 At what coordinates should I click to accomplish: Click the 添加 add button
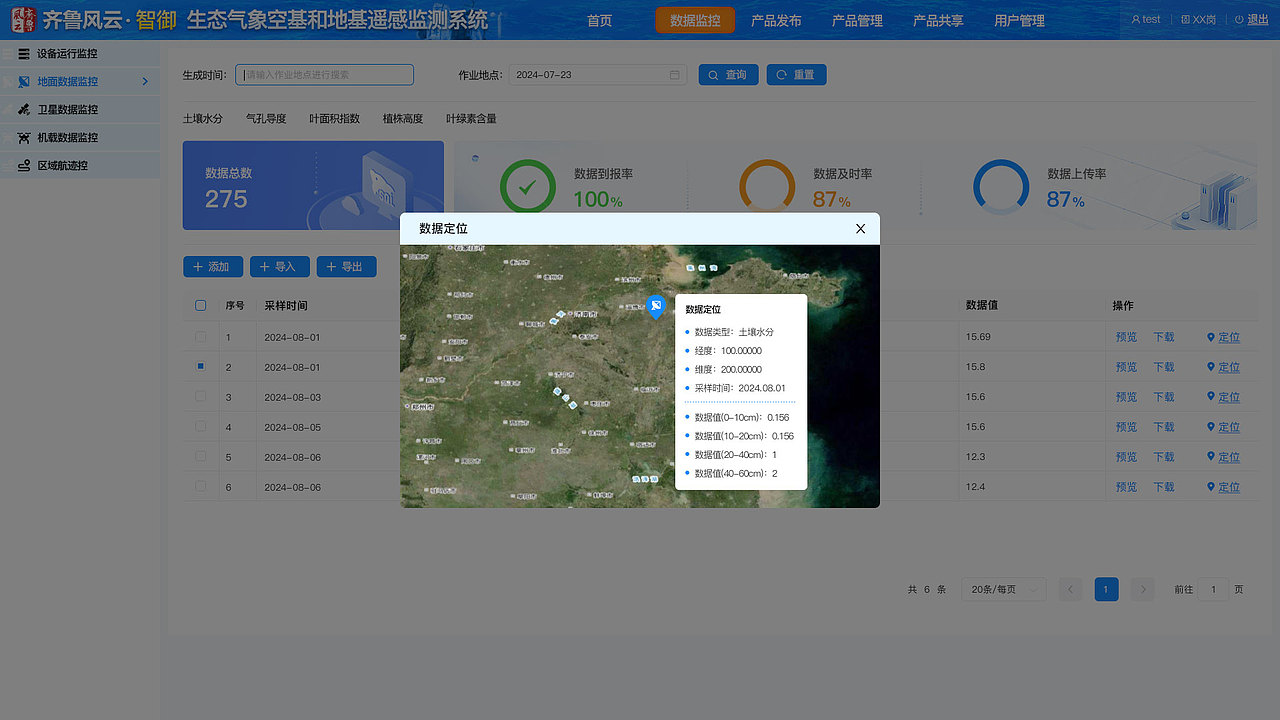point(213,267)
